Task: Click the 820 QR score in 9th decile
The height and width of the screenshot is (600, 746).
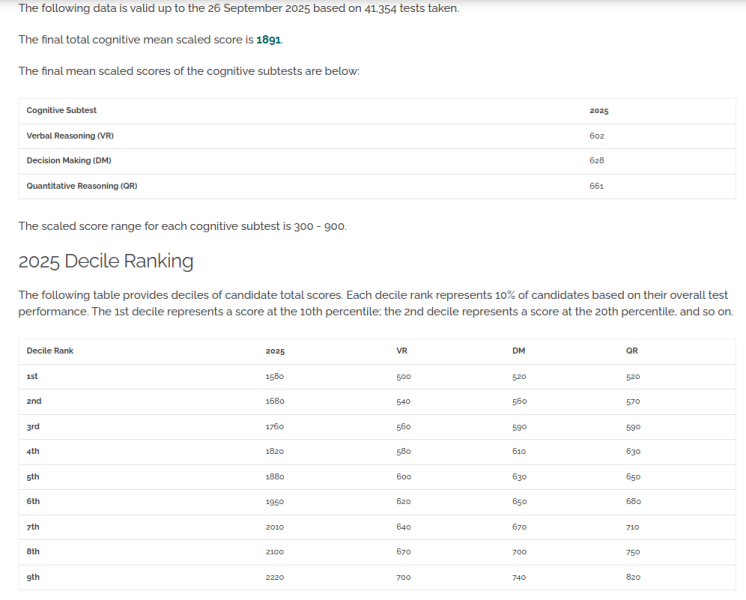Action: (633, 577)
